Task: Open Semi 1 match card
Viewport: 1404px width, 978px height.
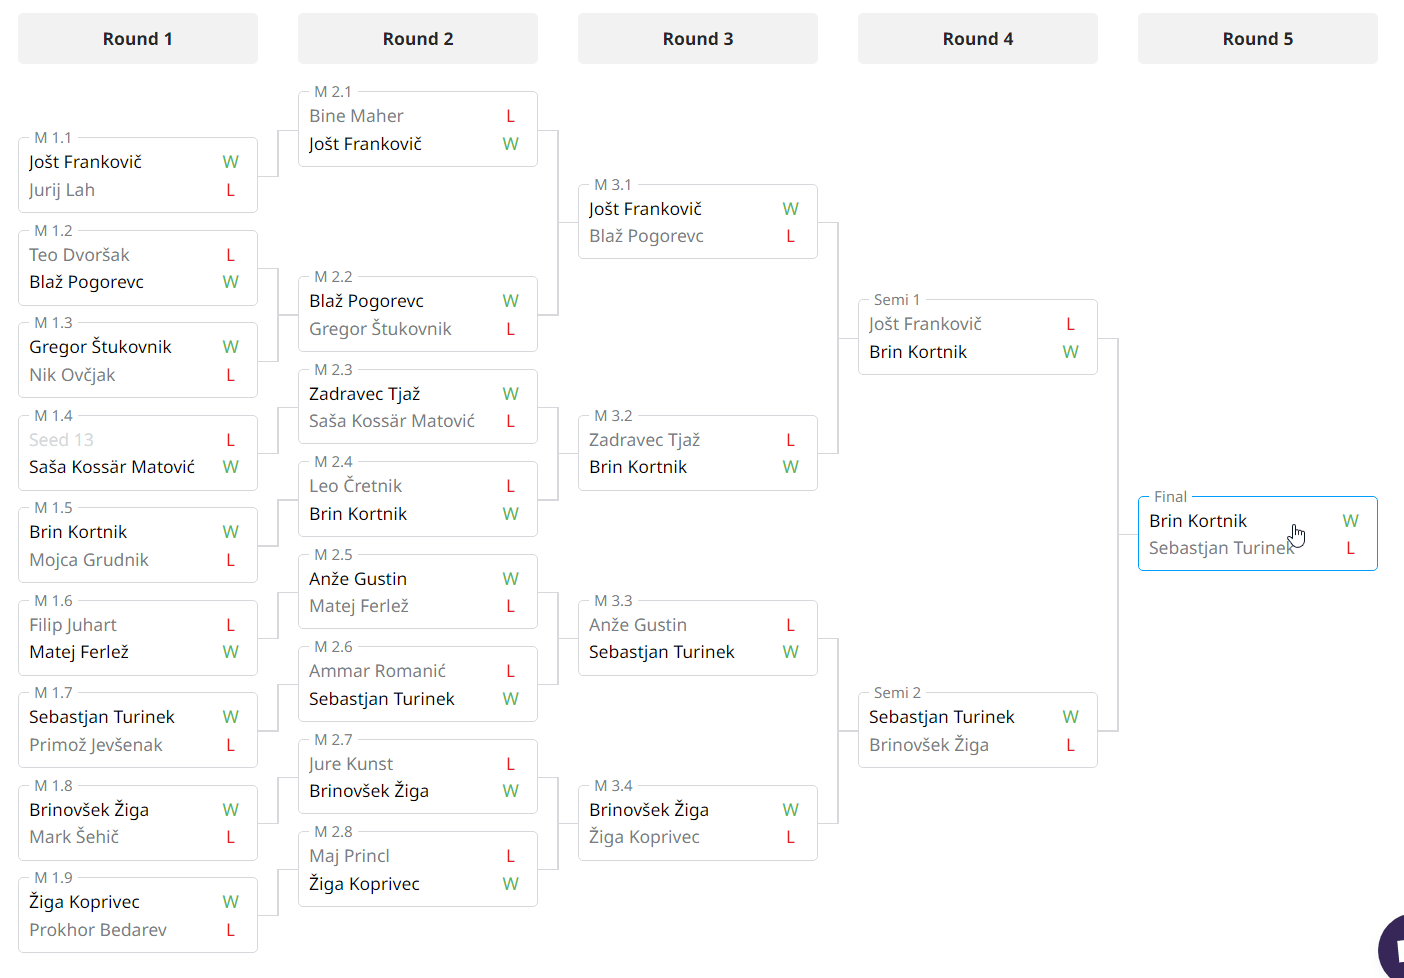Action: coord(977,338)
